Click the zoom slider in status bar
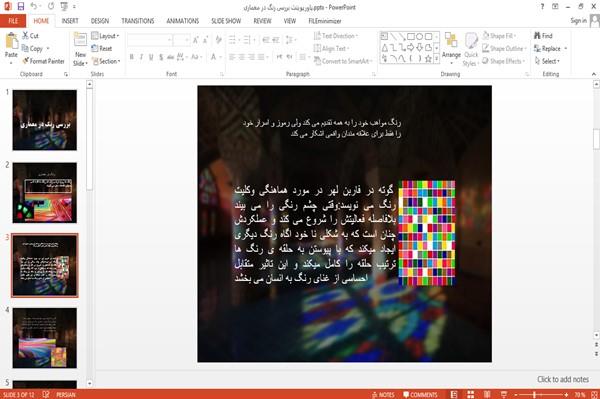Screen dimensions: 600x399 540,395
